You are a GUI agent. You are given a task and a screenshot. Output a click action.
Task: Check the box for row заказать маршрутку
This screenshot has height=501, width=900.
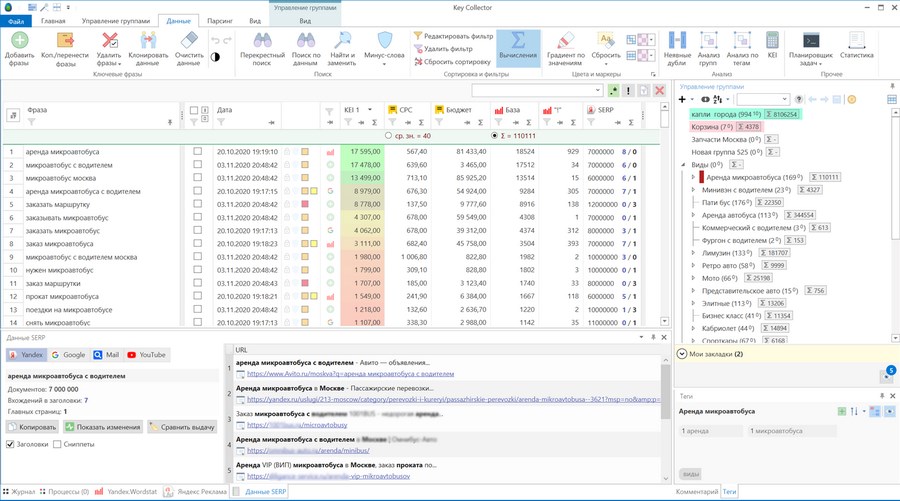point(197,204)
